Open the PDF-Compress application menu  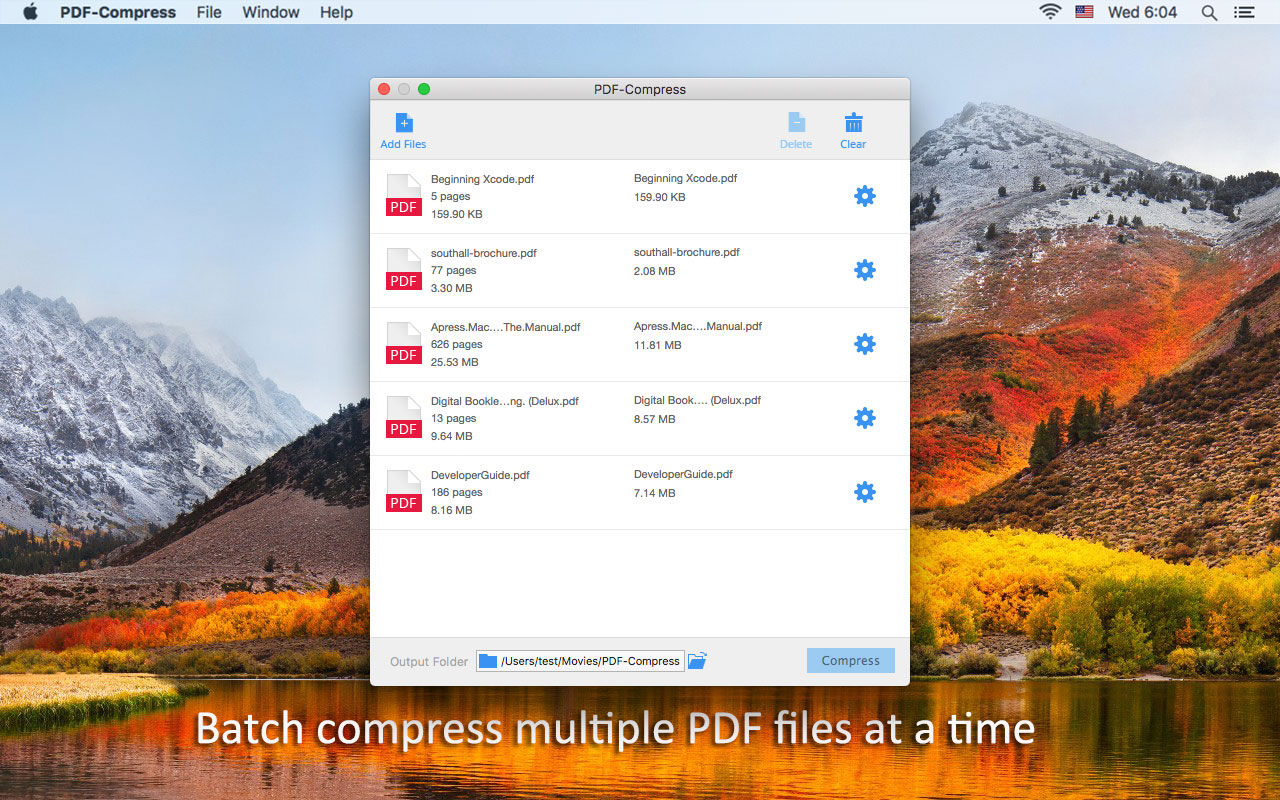(x=118, y=12)
